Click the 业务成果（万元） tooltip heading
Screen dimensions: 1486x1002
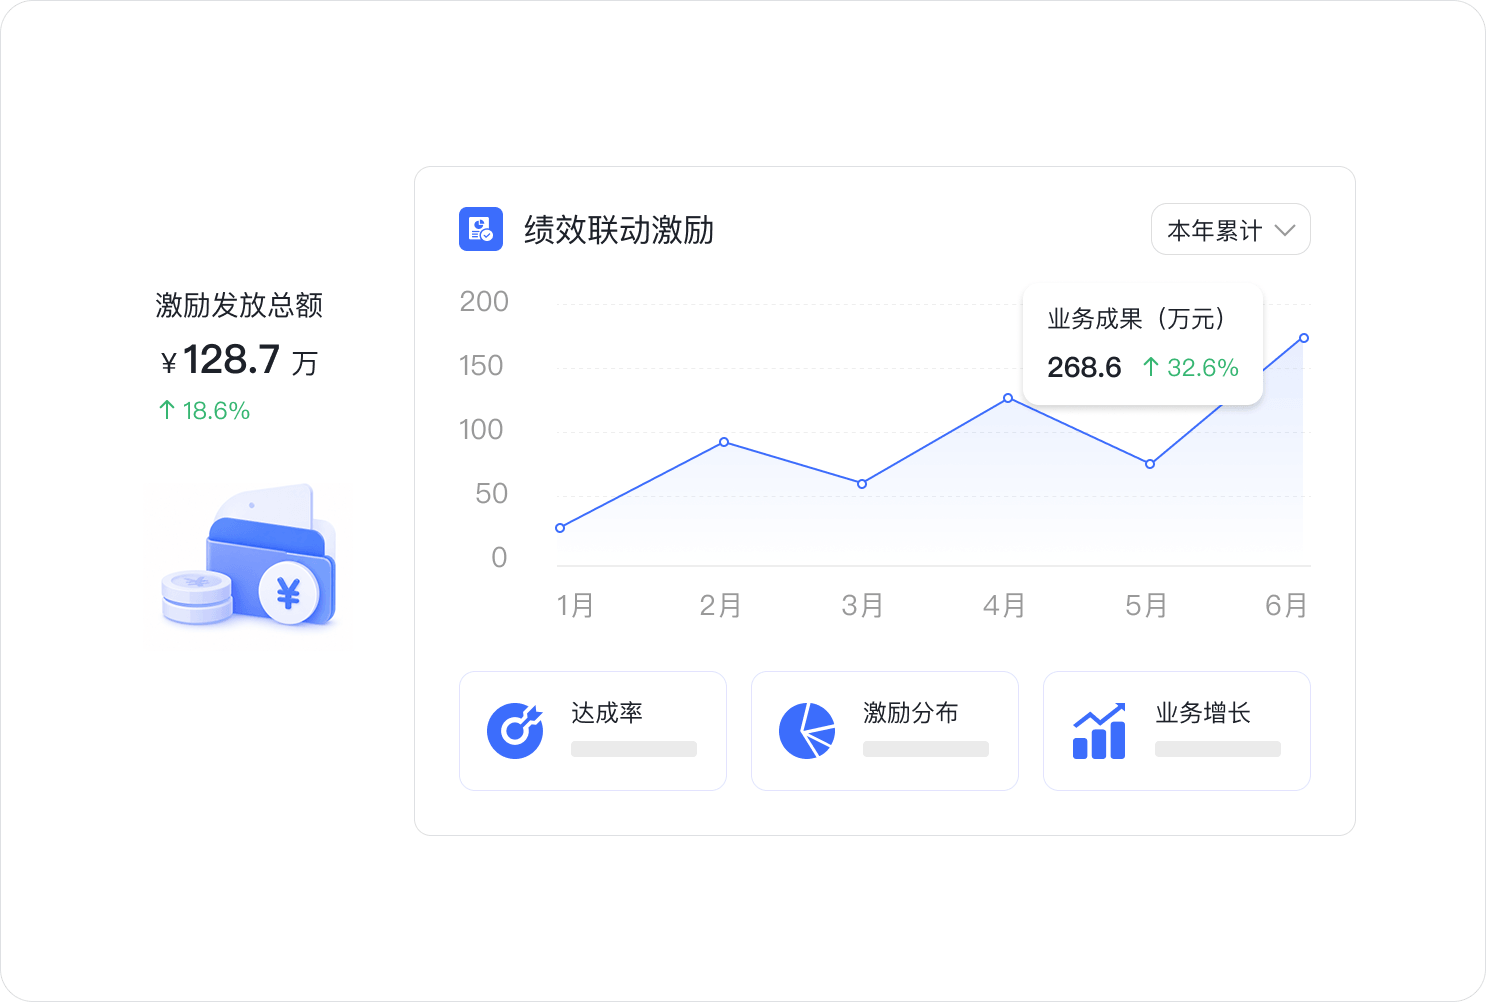pos(1137,319)
